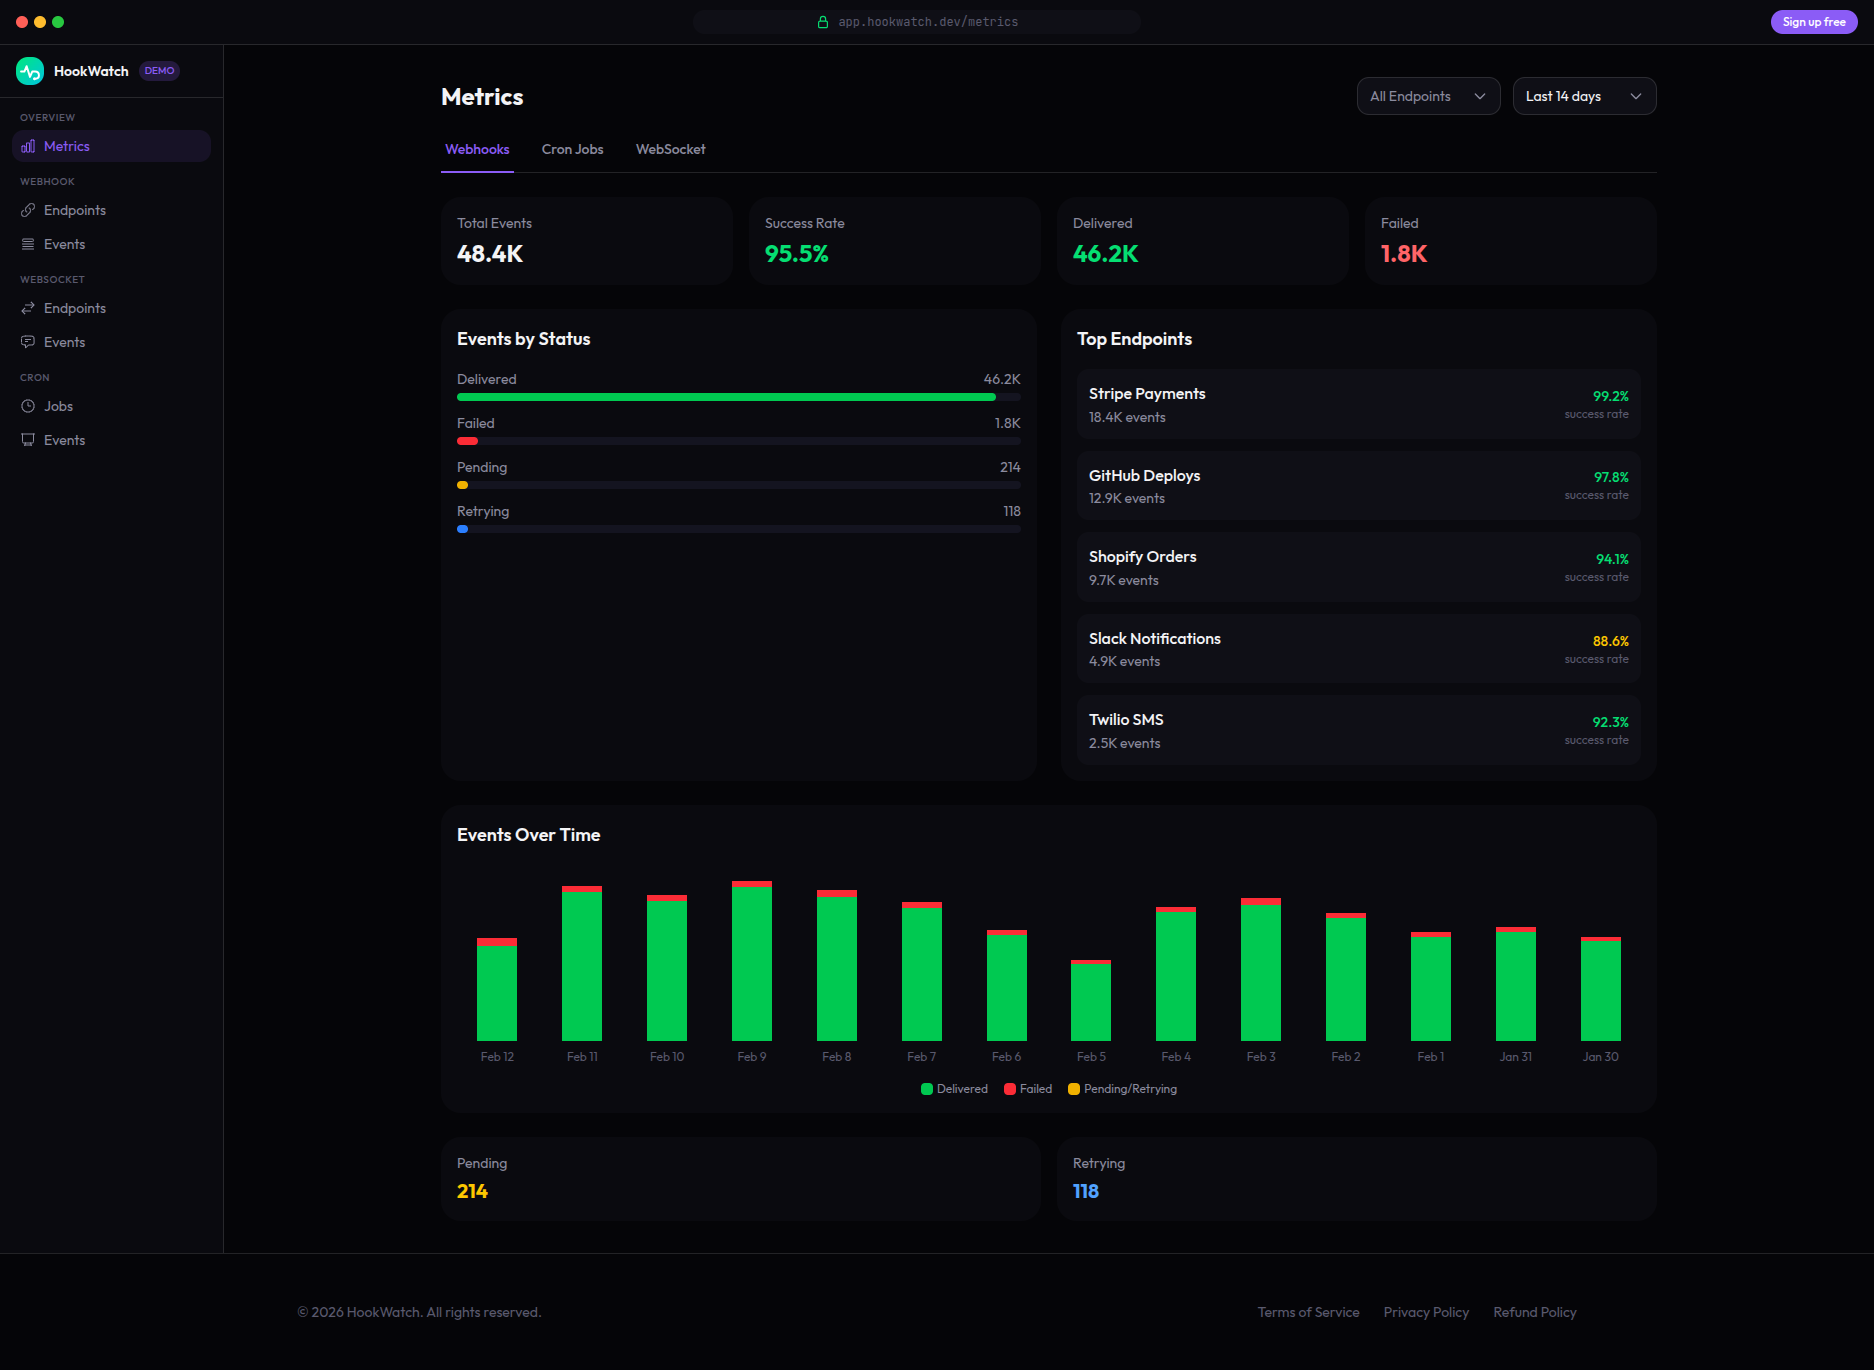The height and width of the screenshot is (1370, 1874).
Task: Click the cron Events monitor icon
Action: [29, 440]
